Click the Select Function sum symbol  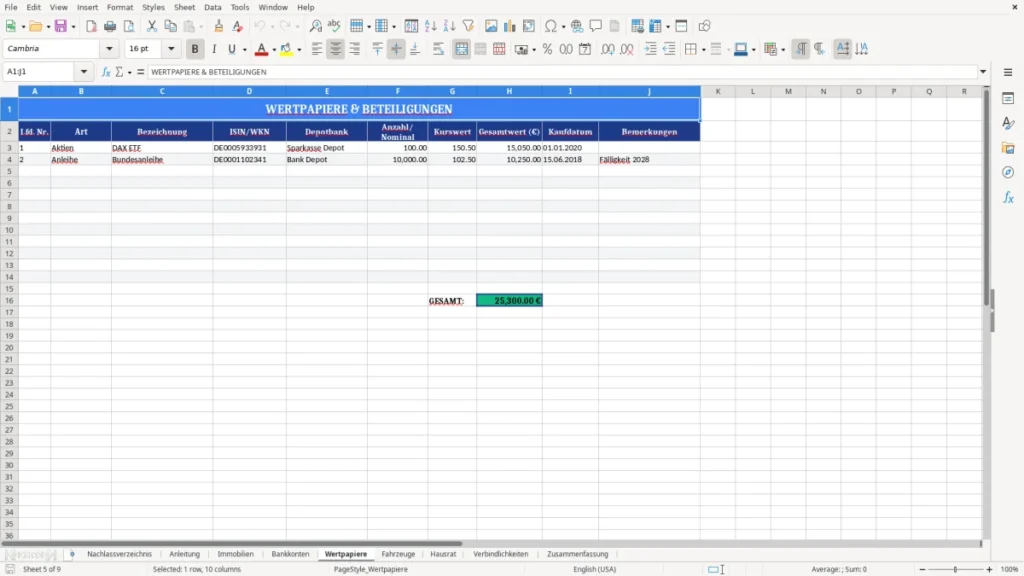click(120, 72)
